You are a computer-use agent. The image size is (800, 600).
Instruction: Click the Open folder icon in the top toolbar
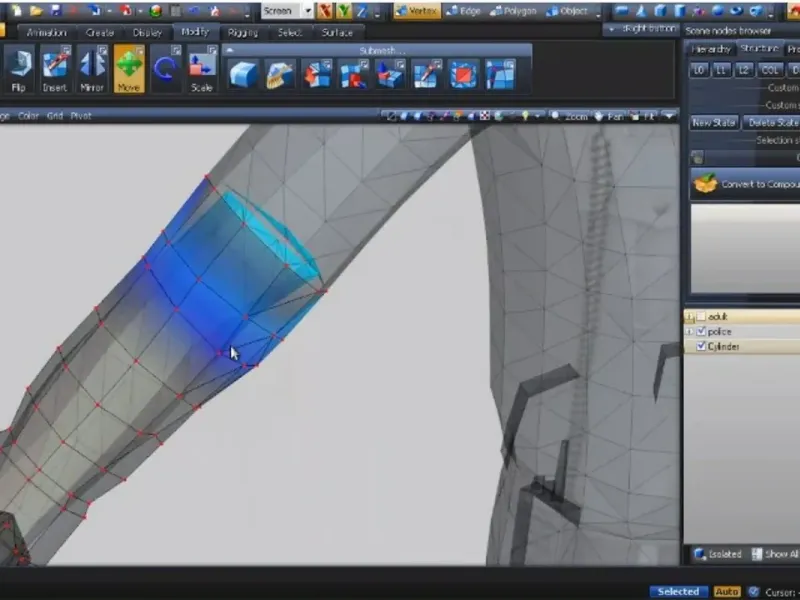(x=36, y=10)
